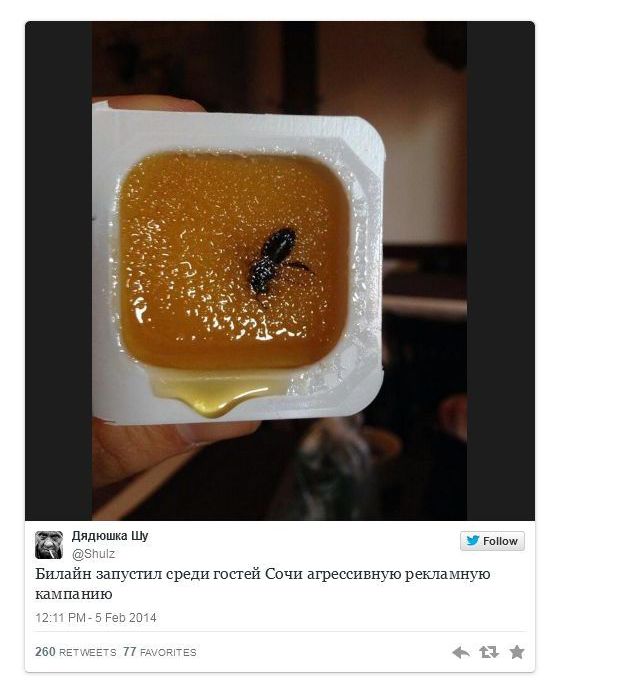Open the Дядюшка Шу profile avatar
This screenshot has height=694, width=644.
coord(49,544)
